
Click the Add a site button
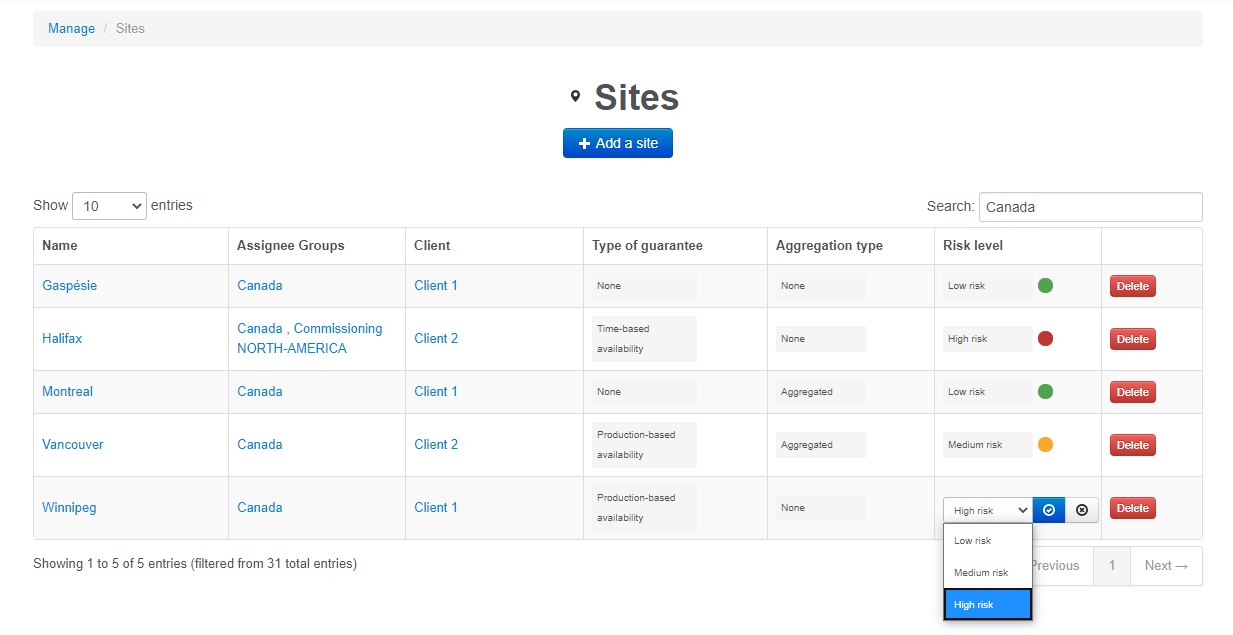click(x=617, y=142)
